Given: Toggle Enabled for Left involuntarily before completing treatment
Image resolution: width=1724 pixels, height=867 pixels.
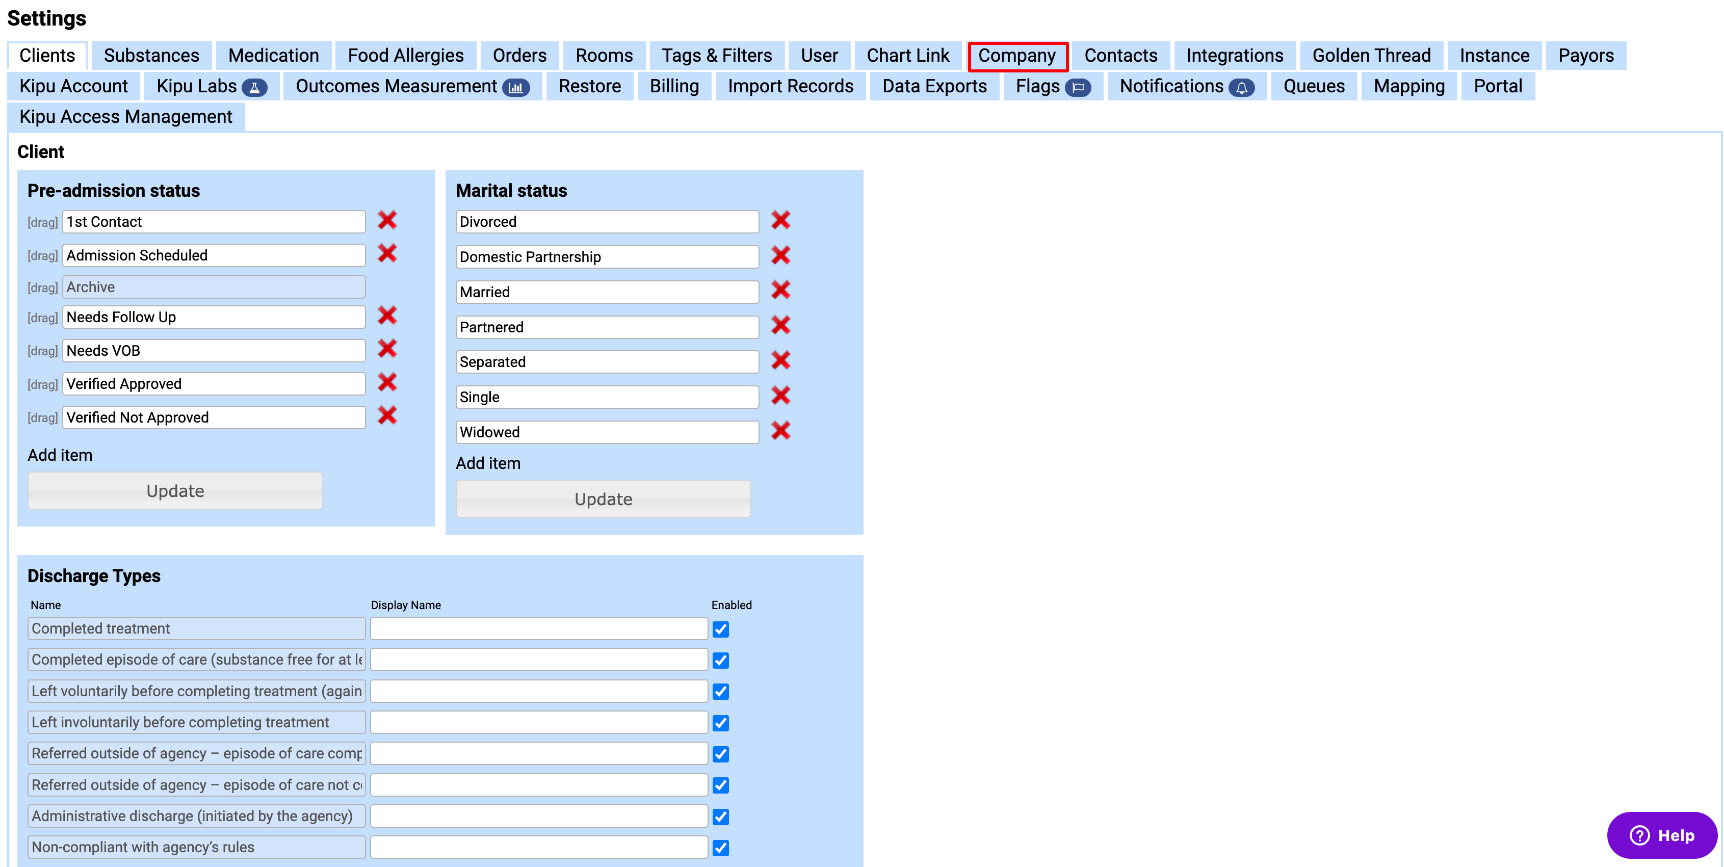Looking at the screenshot, I should [721, 723].
